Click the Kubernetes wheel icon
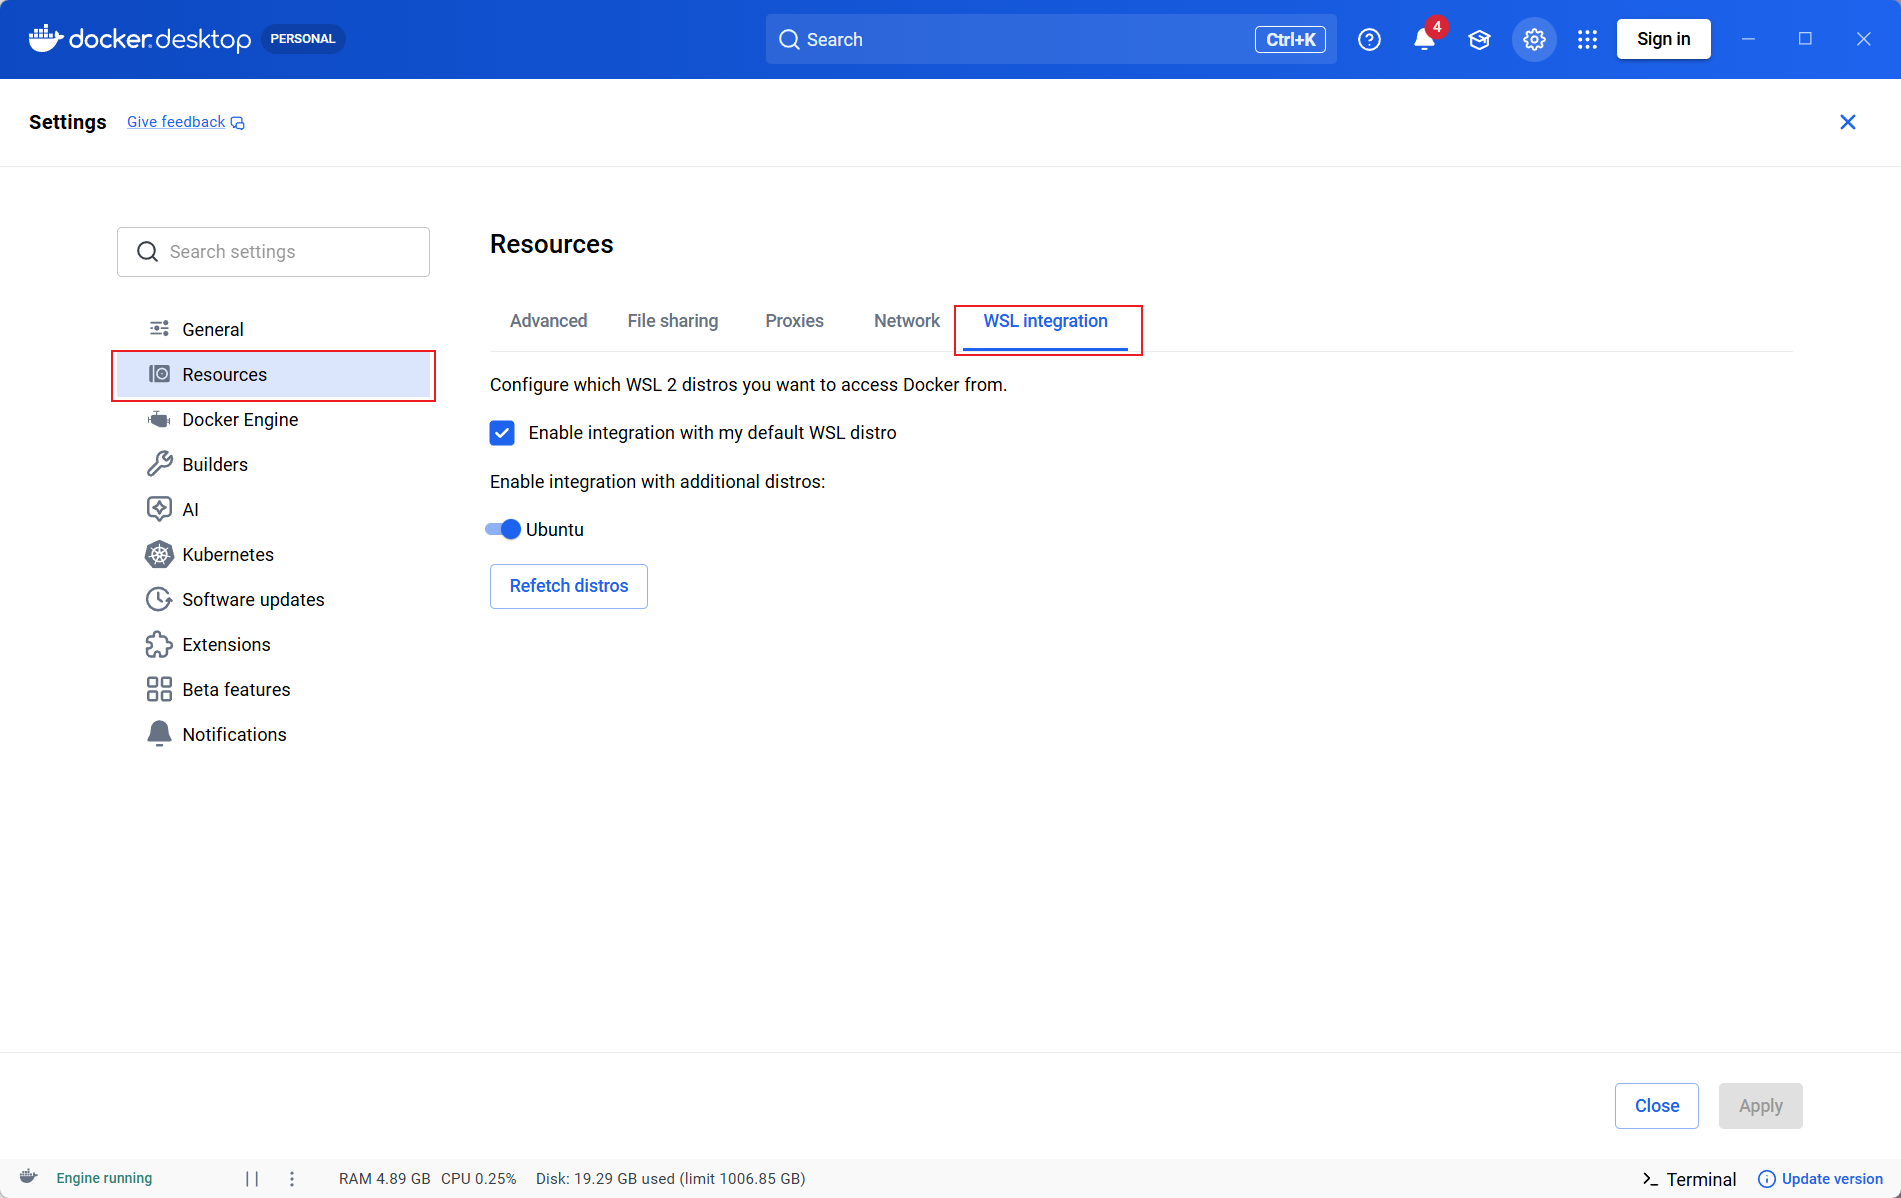Screen dimensions: 1901x1198 coord(159,554)
